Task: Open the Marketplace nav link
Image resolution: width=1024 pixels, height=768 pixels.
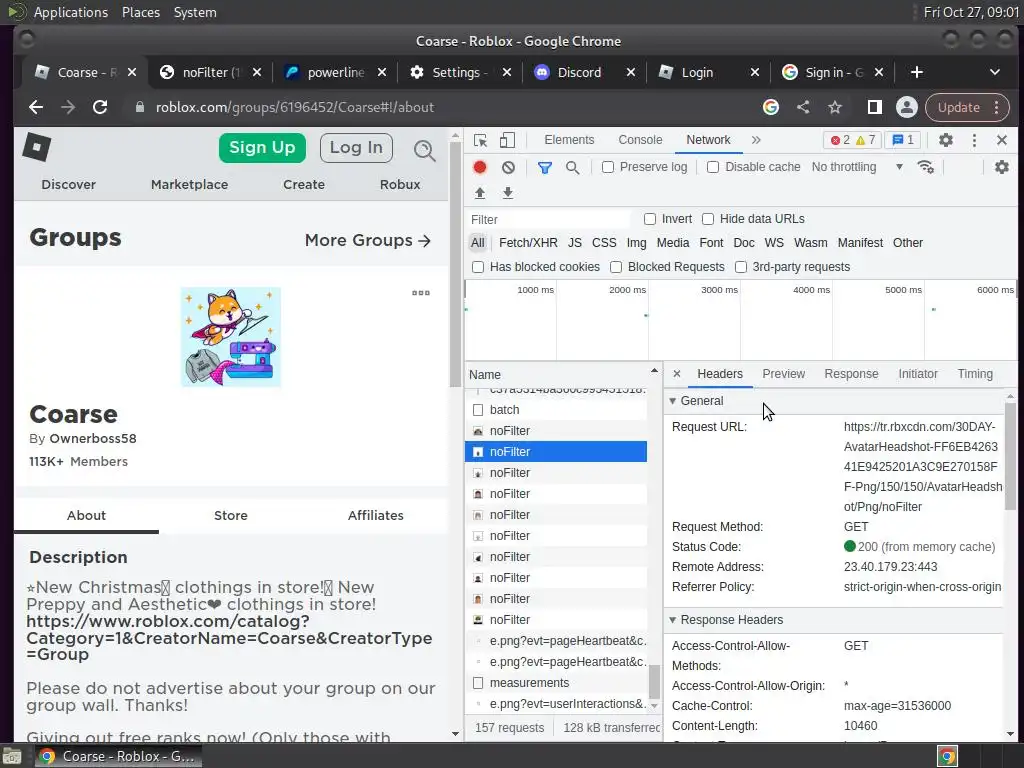Action: pyautogui.click(x=189, y=185)
